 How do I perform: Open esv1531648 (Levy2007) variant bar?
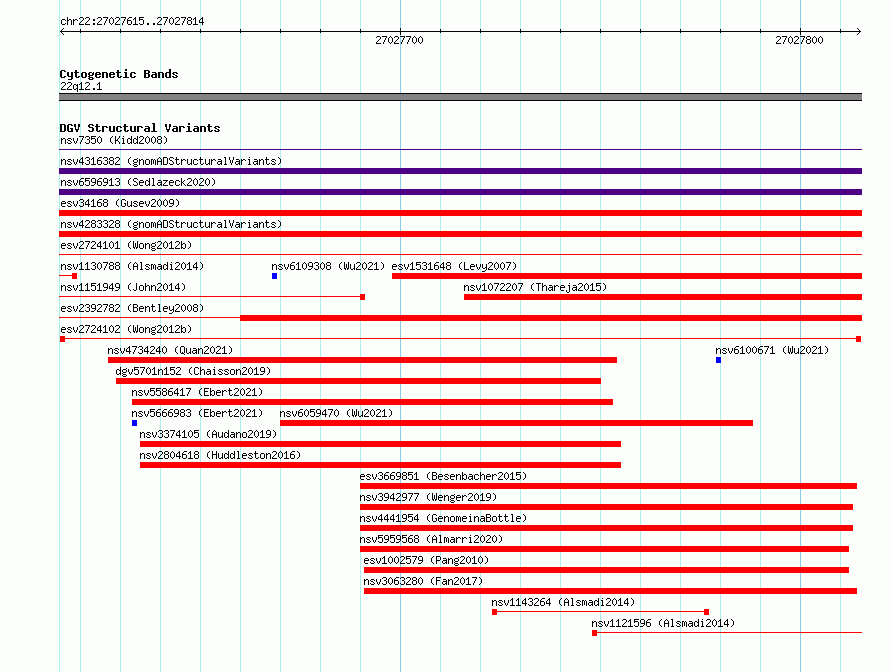627,276
